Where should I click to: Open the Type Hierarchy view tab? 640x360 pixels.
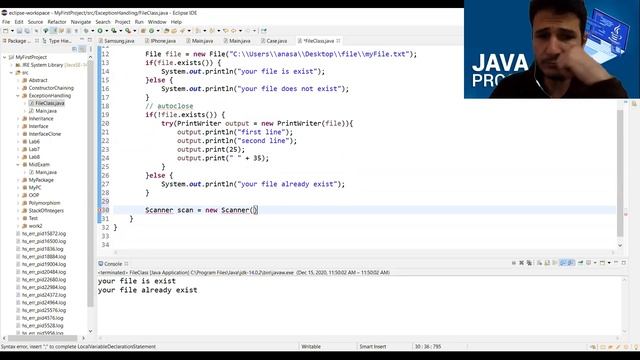click(x=57, y=41)
